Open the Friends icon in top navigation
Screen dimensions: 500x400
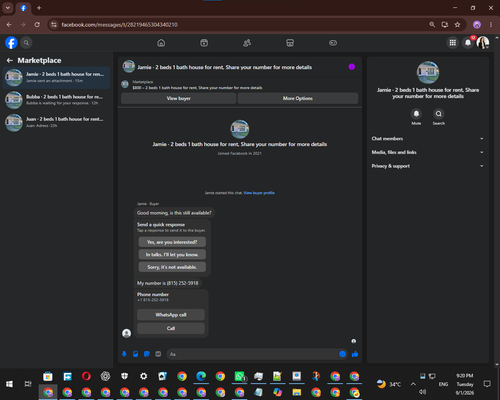pos(247,43)
